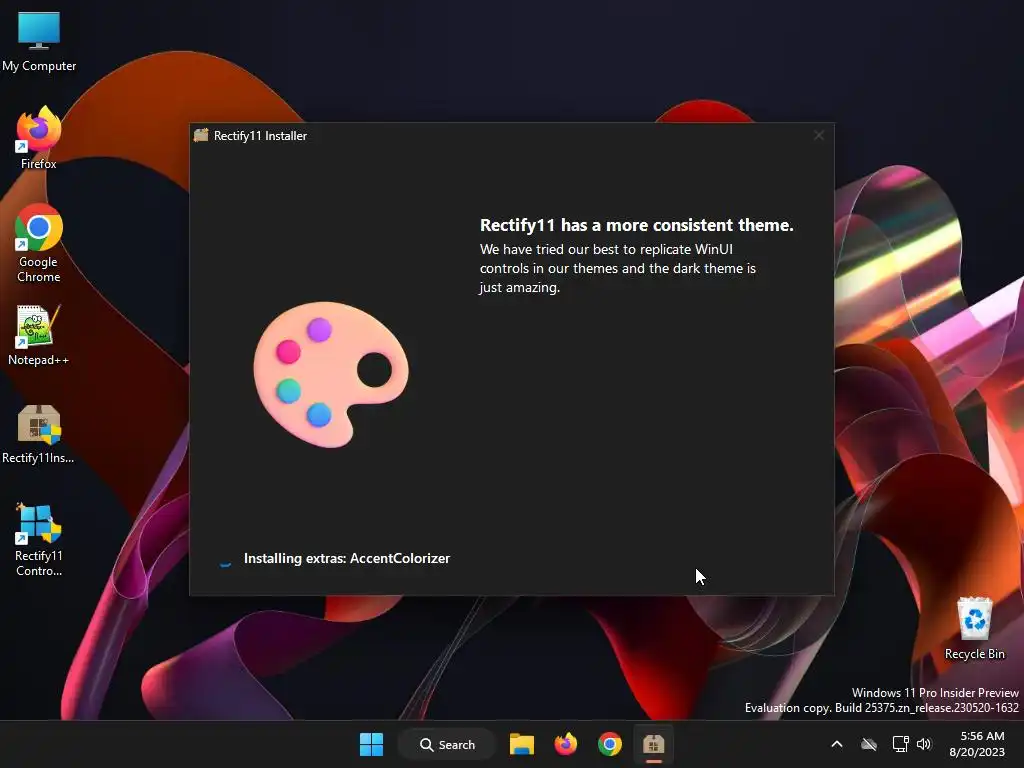The height and width of the screenshot is (768, 1024).
Task: Select the Notepad++ desktop shortcut
Action: tap(39, 335)
